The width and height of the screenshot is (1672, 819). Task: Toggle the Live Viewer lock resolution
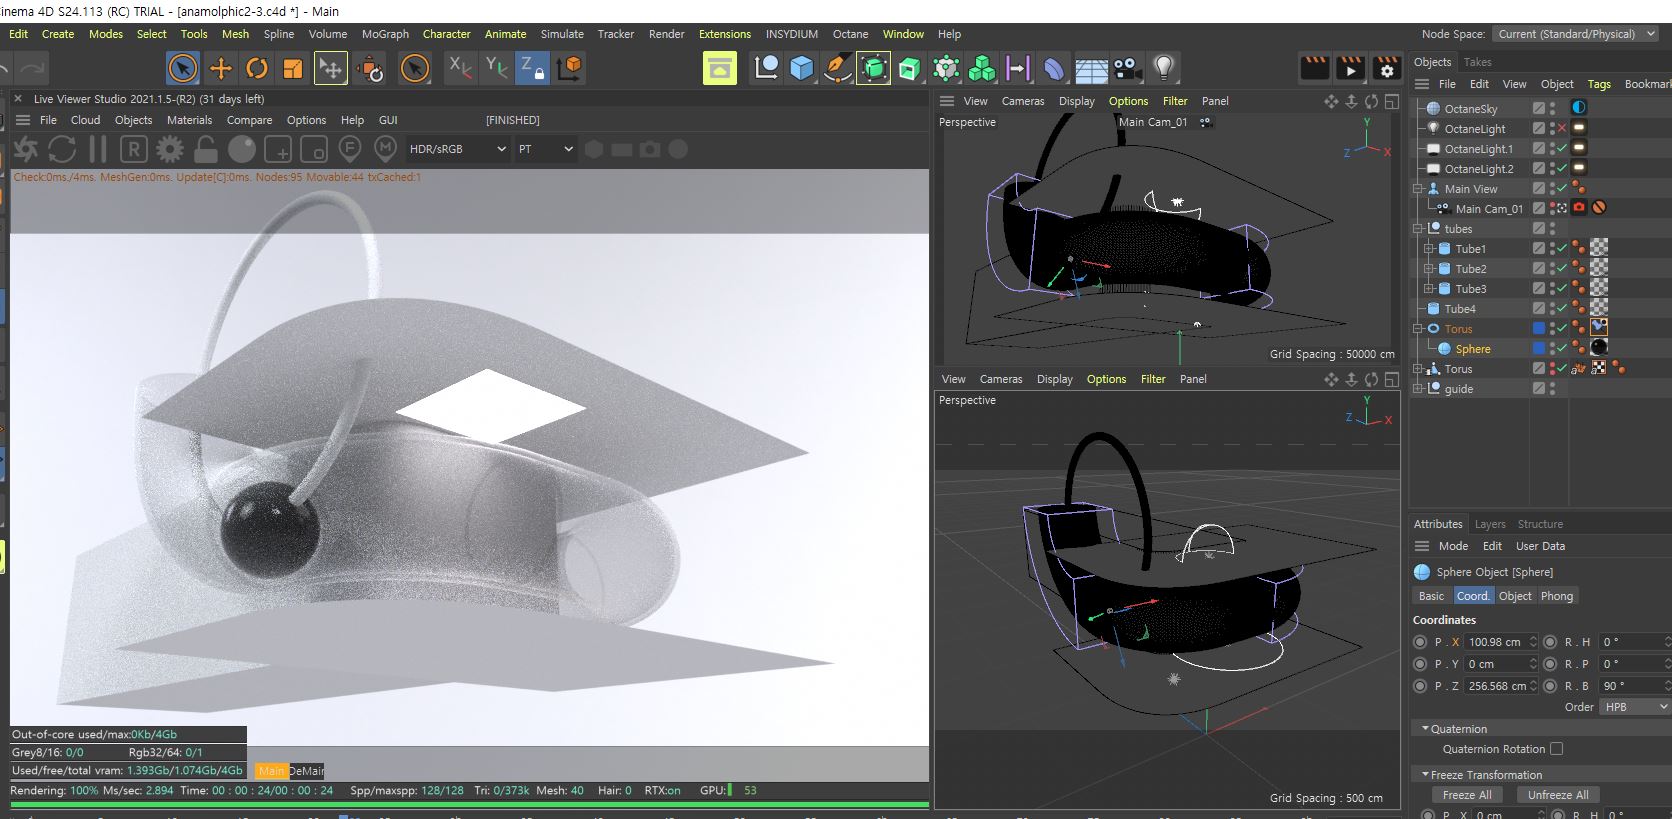pos(206,150)
